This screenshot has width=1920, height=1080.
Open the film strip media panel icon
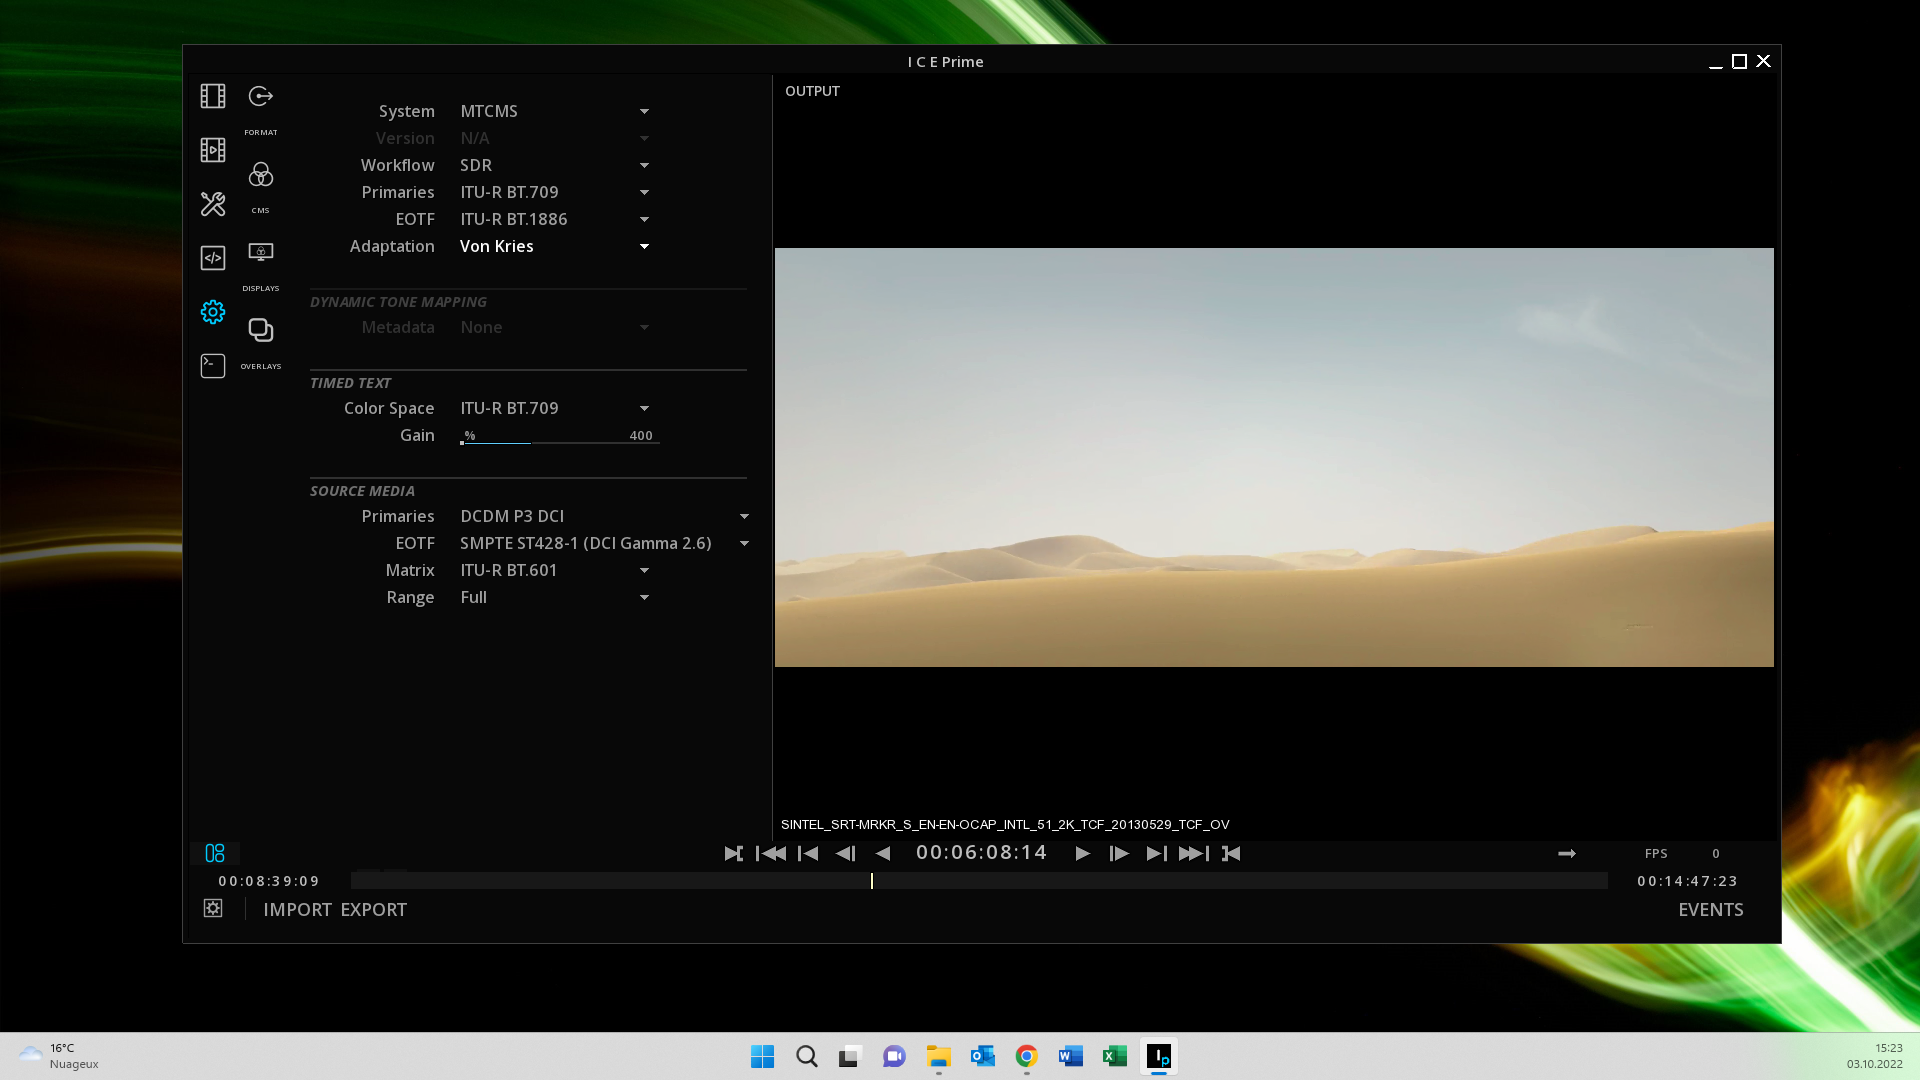(x=213, y=96)
